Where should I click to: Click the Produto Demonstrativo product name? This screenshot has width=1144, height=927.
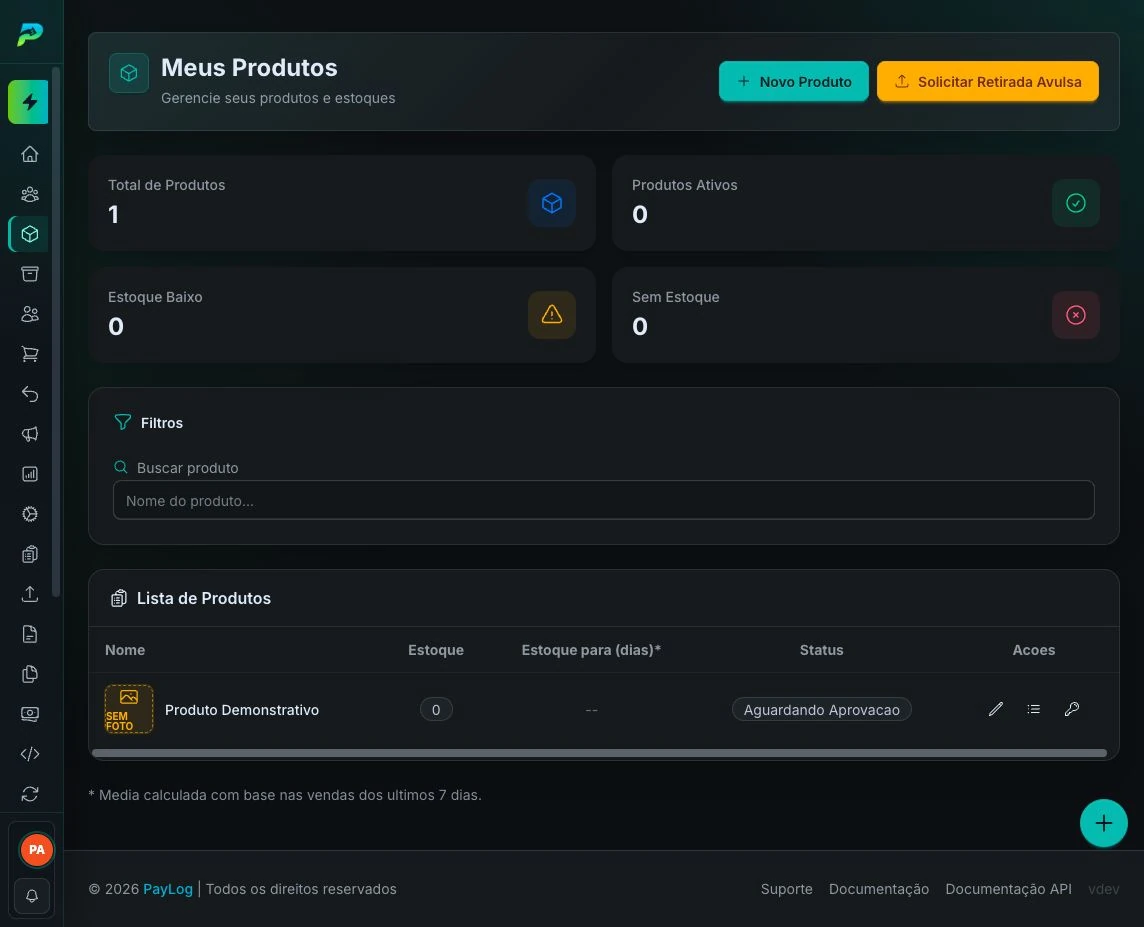[x=241, y=710]
